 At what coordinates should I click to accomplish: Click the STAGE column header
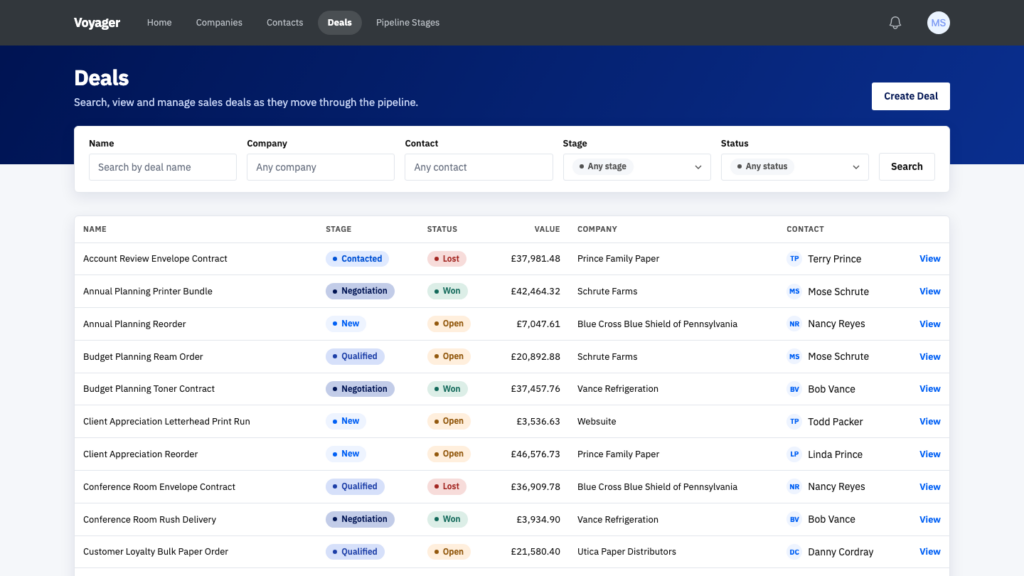click(x=338, y=229)
